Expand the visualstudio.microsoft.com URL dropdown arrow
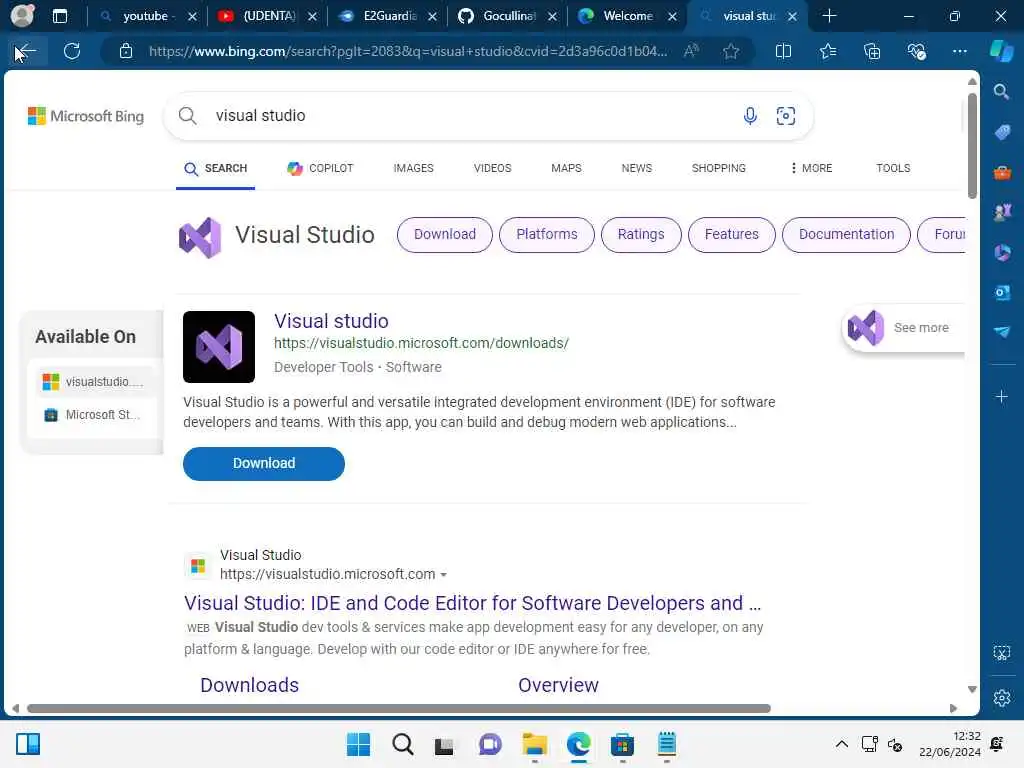The image size is (1024, 768). 443,575
